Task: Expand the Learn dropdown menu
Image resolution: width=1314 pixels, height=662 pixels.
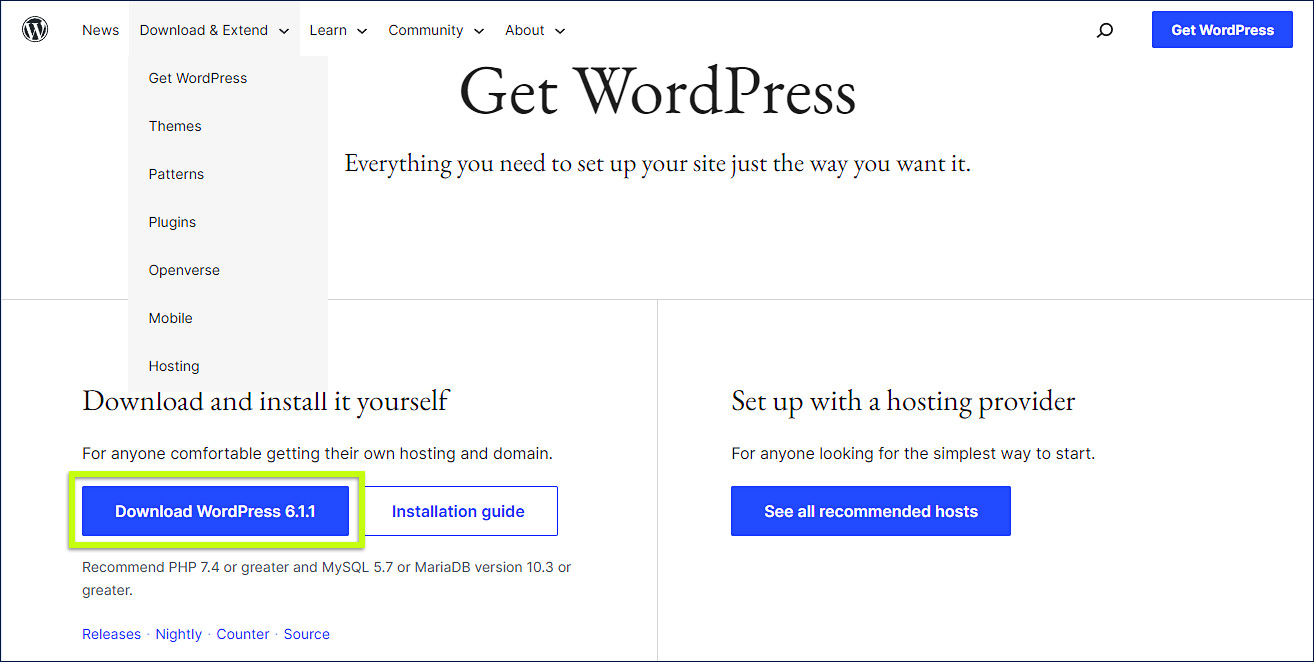Action: point(338,30)
